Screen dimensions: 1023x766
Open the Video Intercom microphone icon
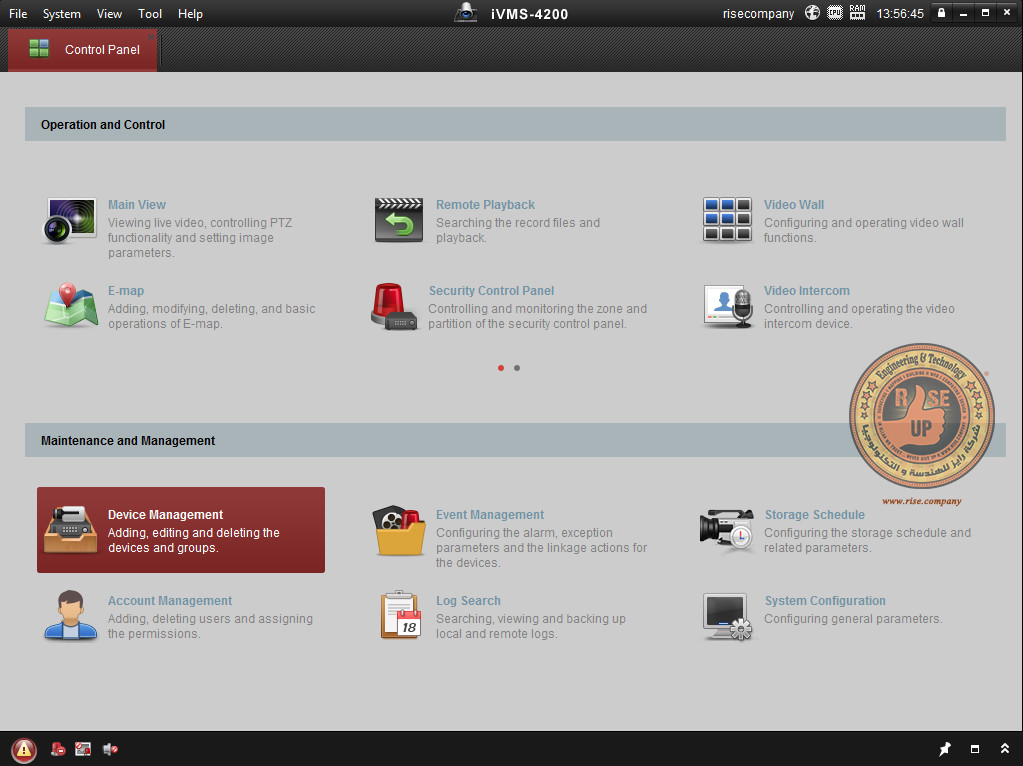pyautogui.click(x=728, y=306)
